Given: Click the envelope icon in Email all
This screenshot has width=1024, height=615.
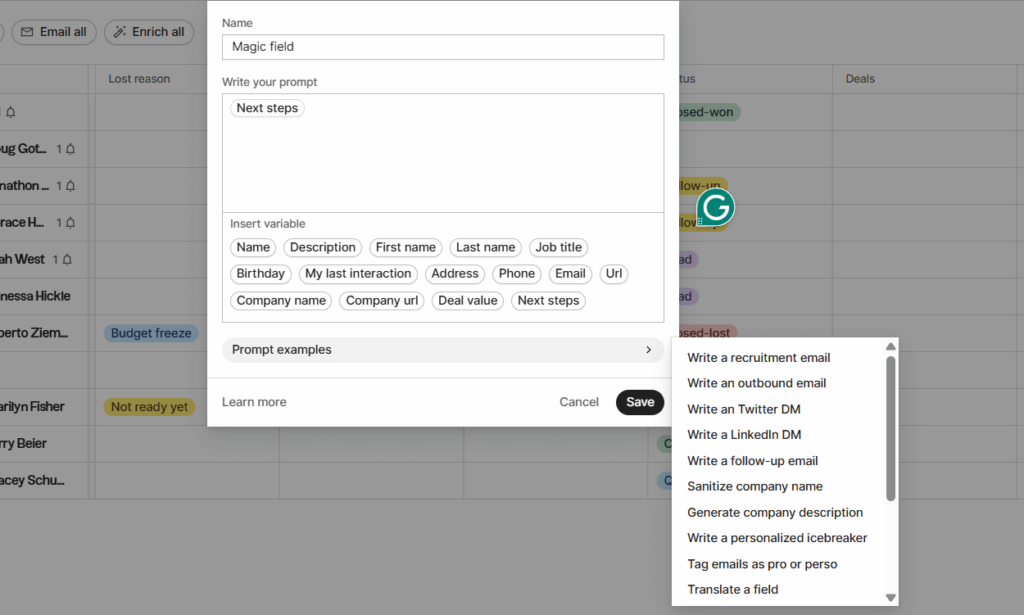Looking at the screenshot, I should pos(25,32).
